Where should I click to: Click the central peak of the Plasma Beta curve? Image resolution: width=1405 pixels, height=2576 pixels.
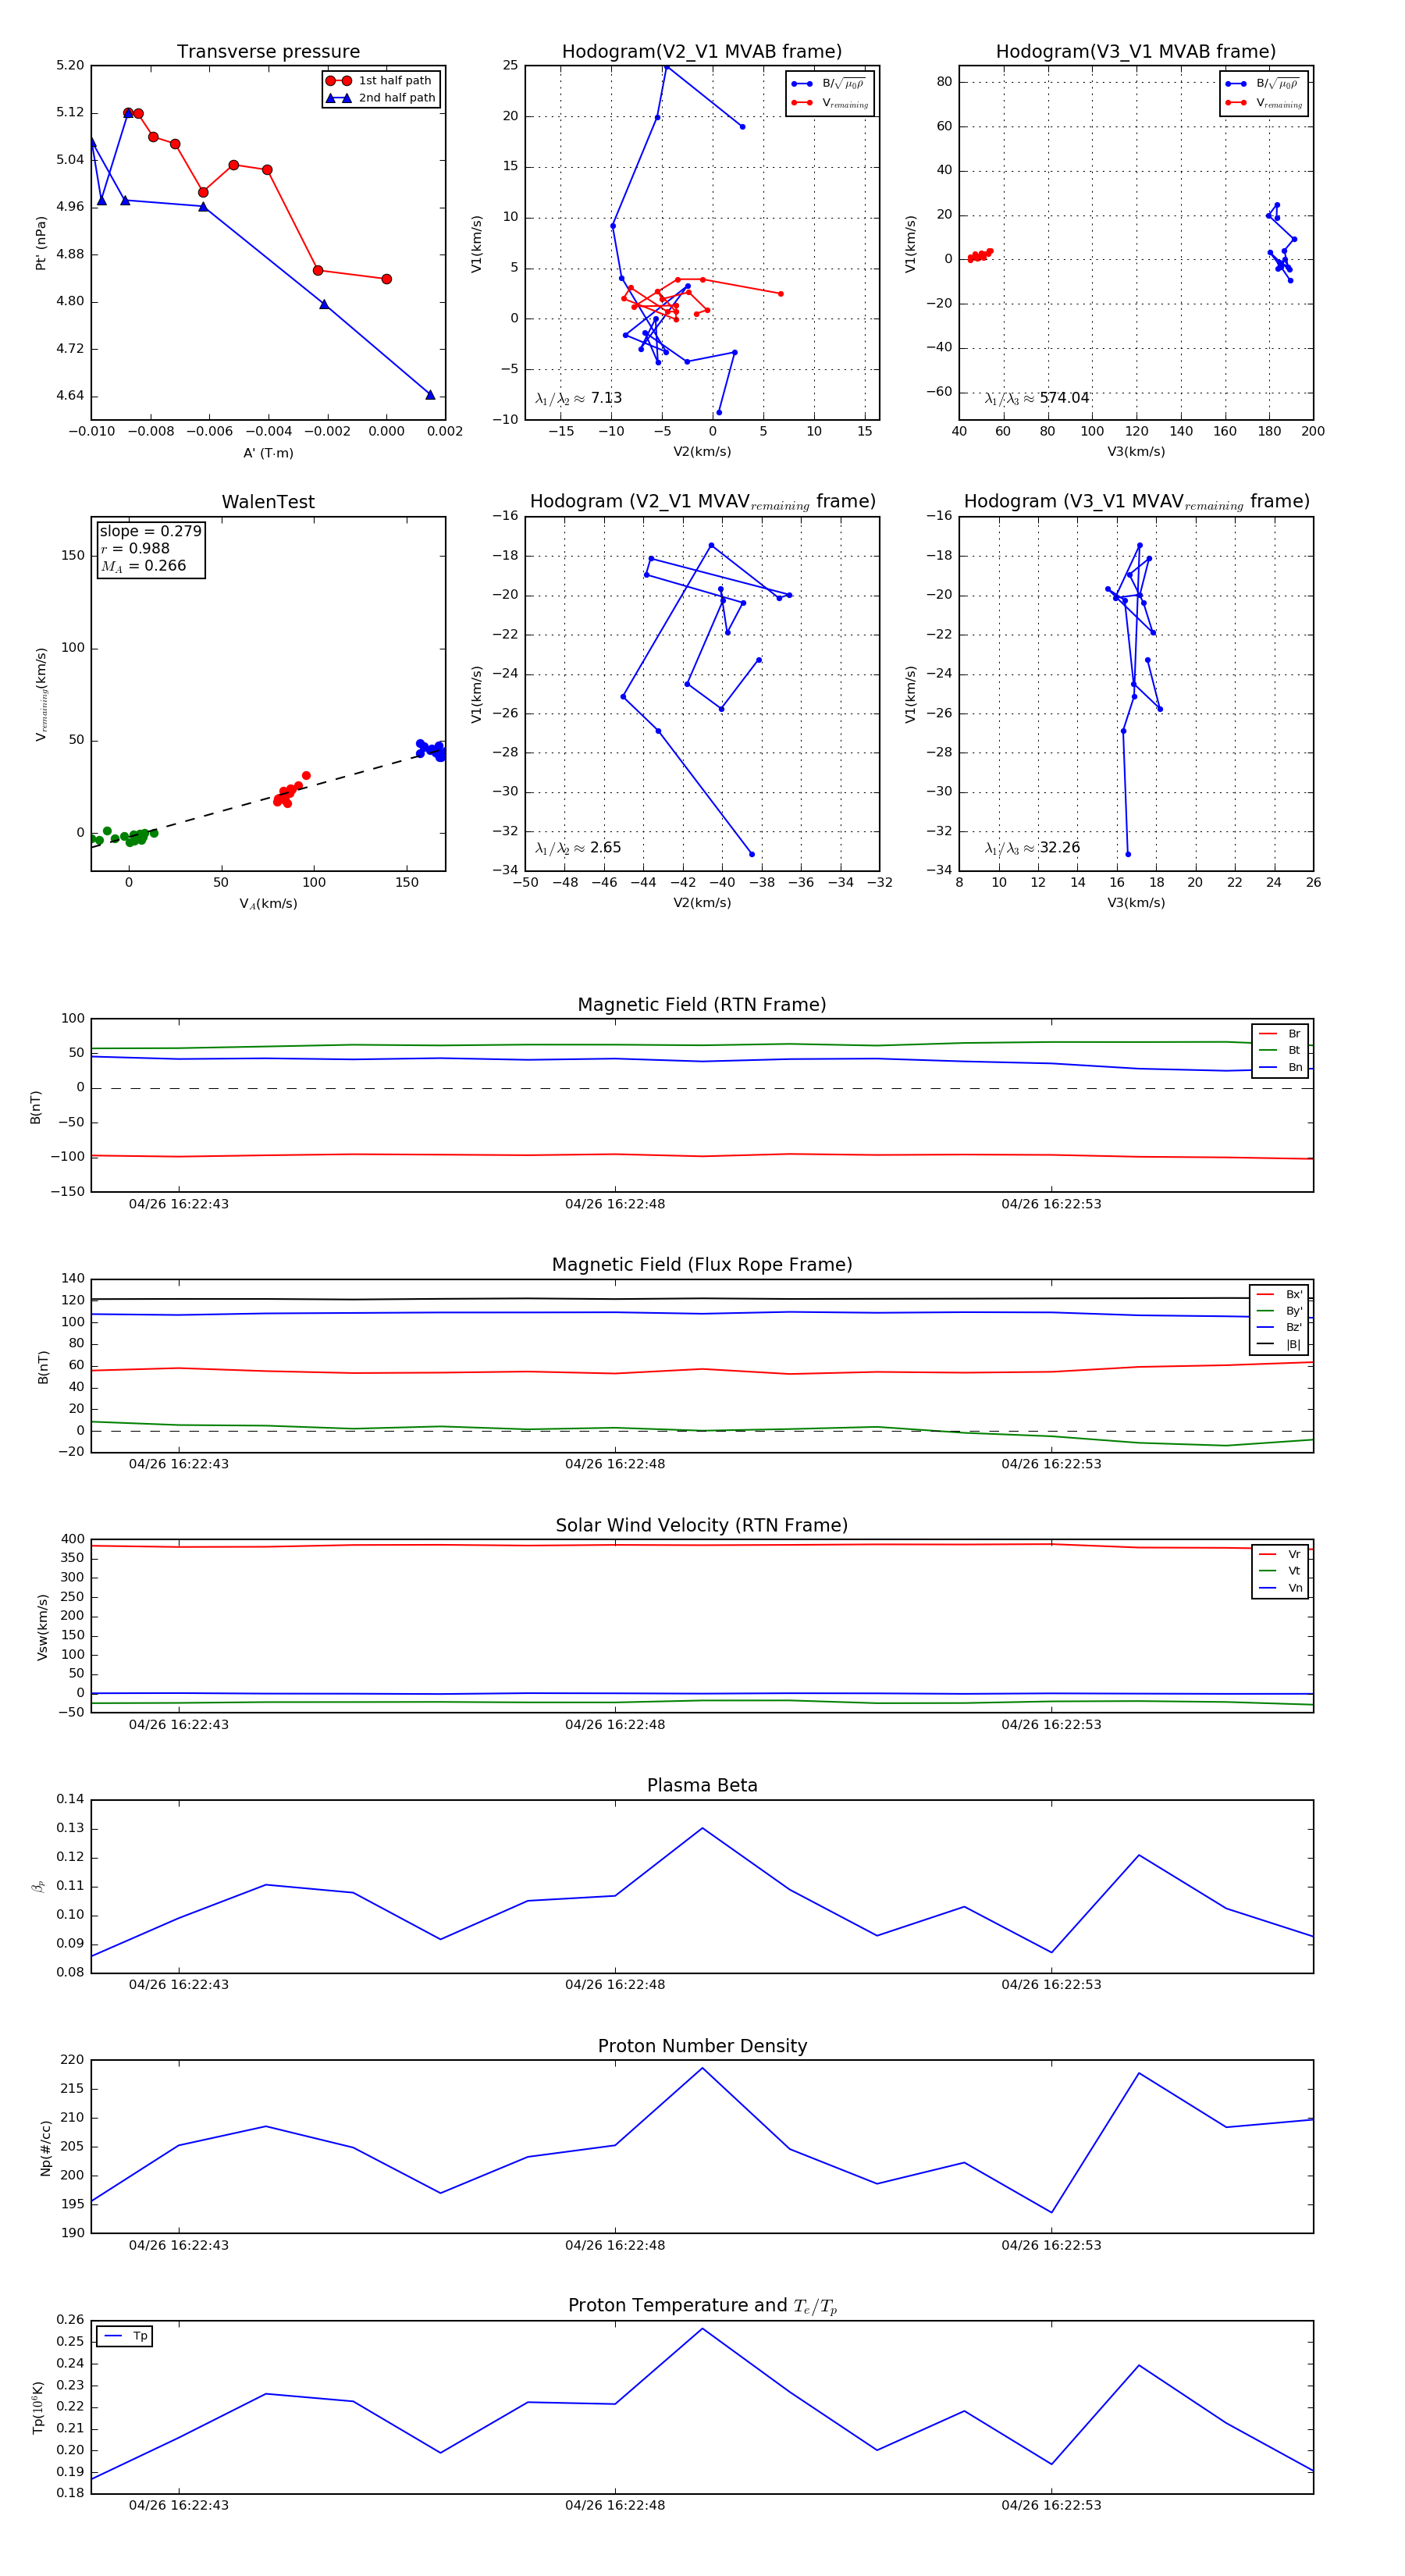click(x=702, y=1828)
